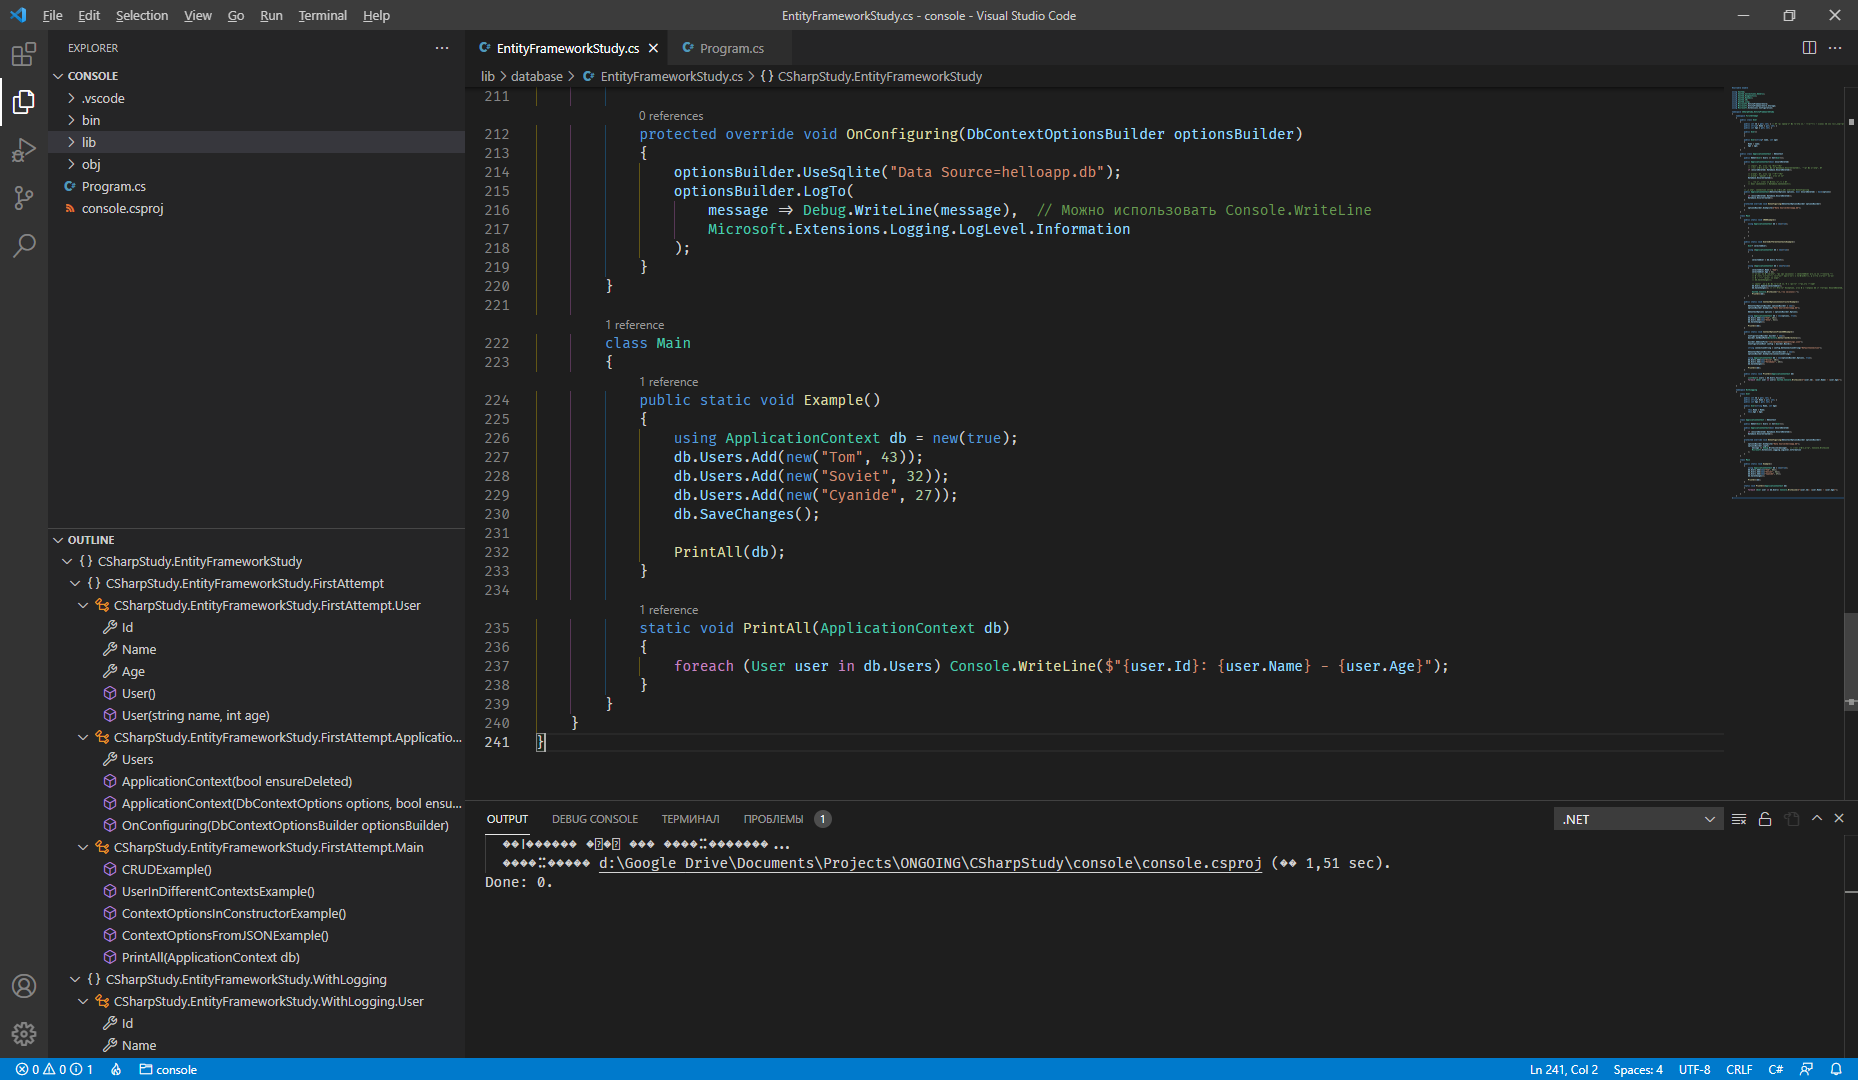The height and width of the screenshot is (1080, 1858).
Task: Open the Terminal menu
Action: (x=322, y=15)
